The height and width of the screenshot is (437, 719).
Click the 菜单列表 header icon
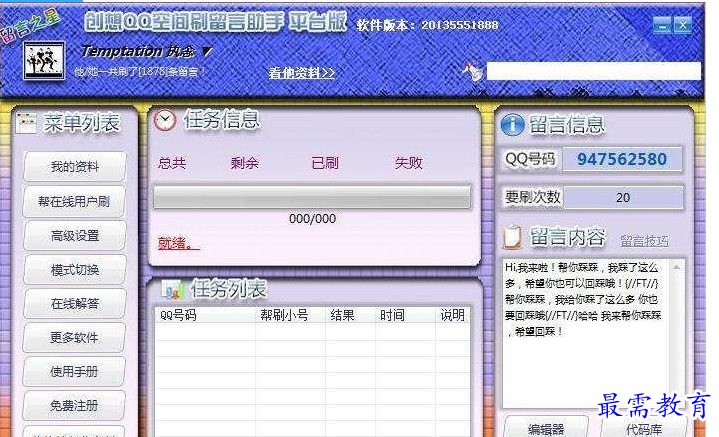[x=26, y=122]
